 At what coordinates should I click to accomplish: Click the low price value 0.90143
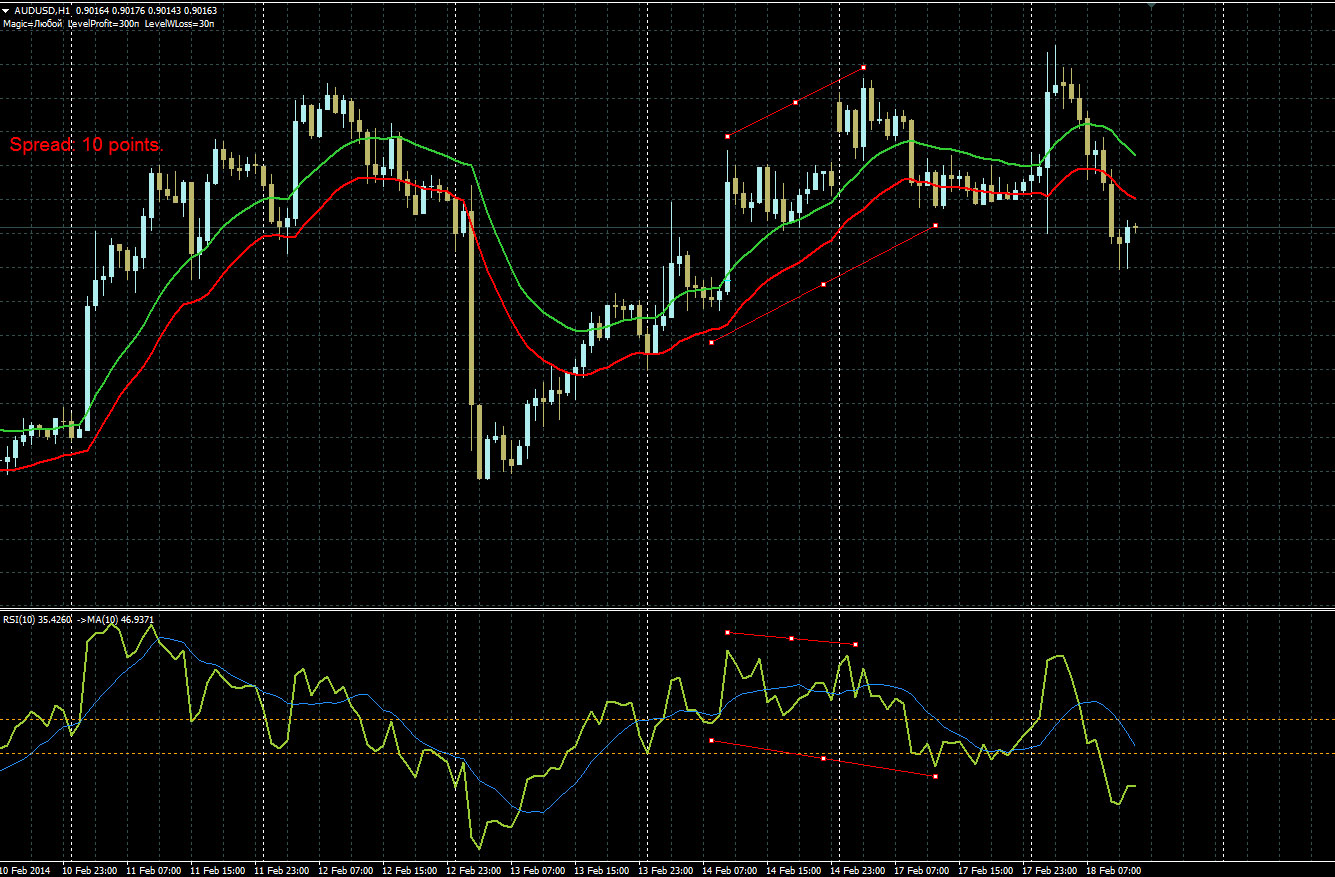(164, 10)
